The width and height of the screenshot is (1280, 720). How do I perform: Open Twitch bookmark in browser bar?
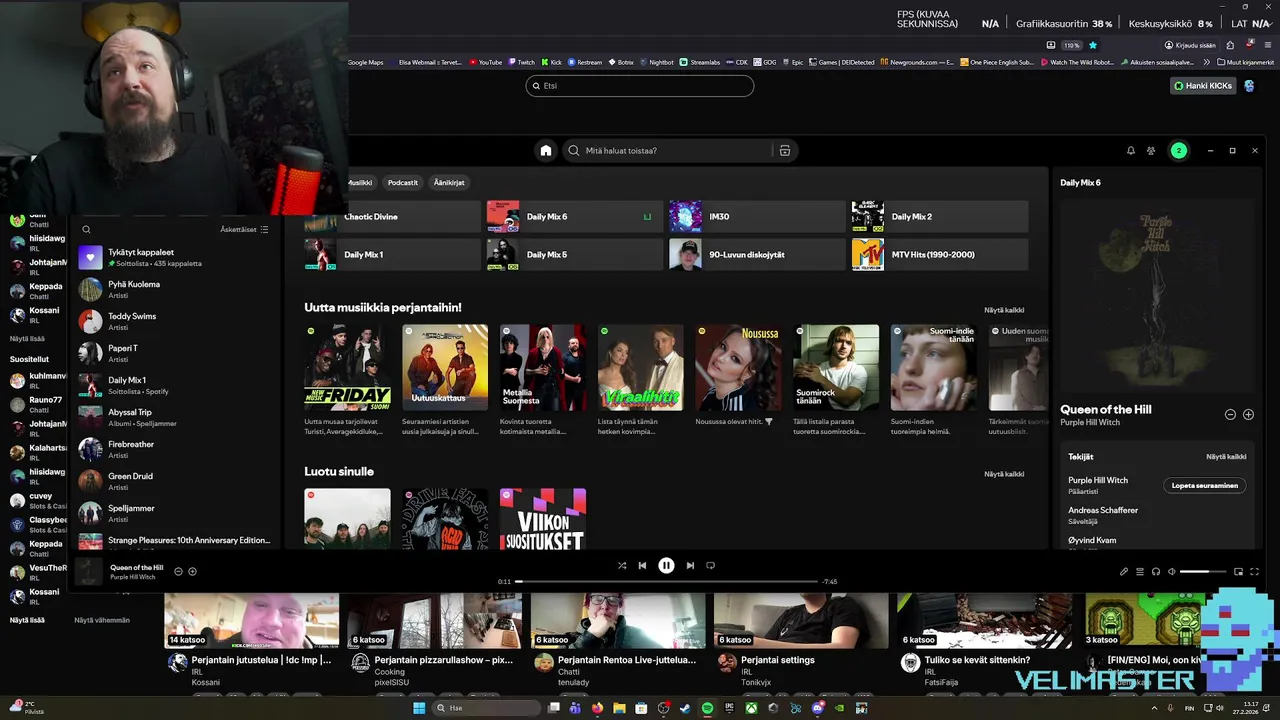pyautogui.click(x=521, y=62)
